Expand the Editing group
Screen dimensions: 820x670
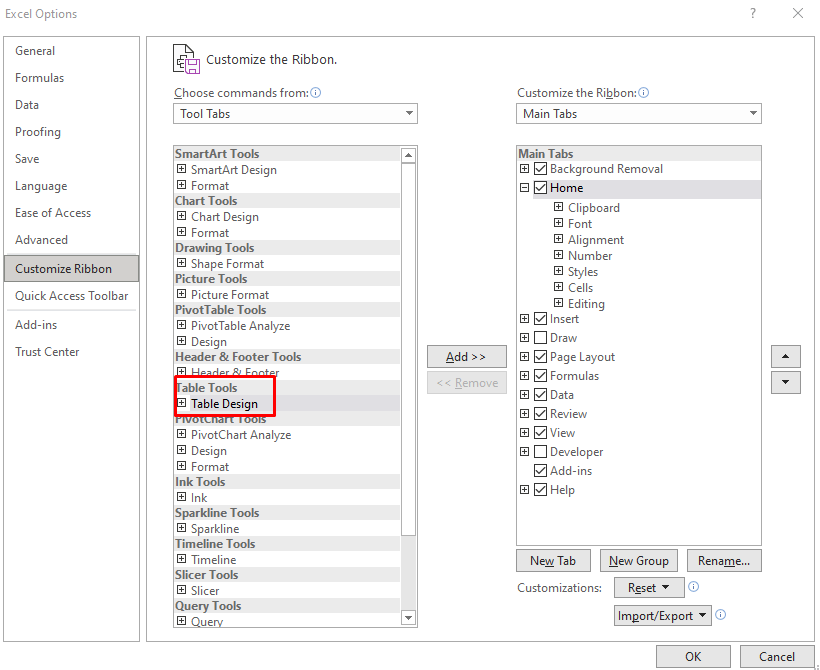click(559, 303)
